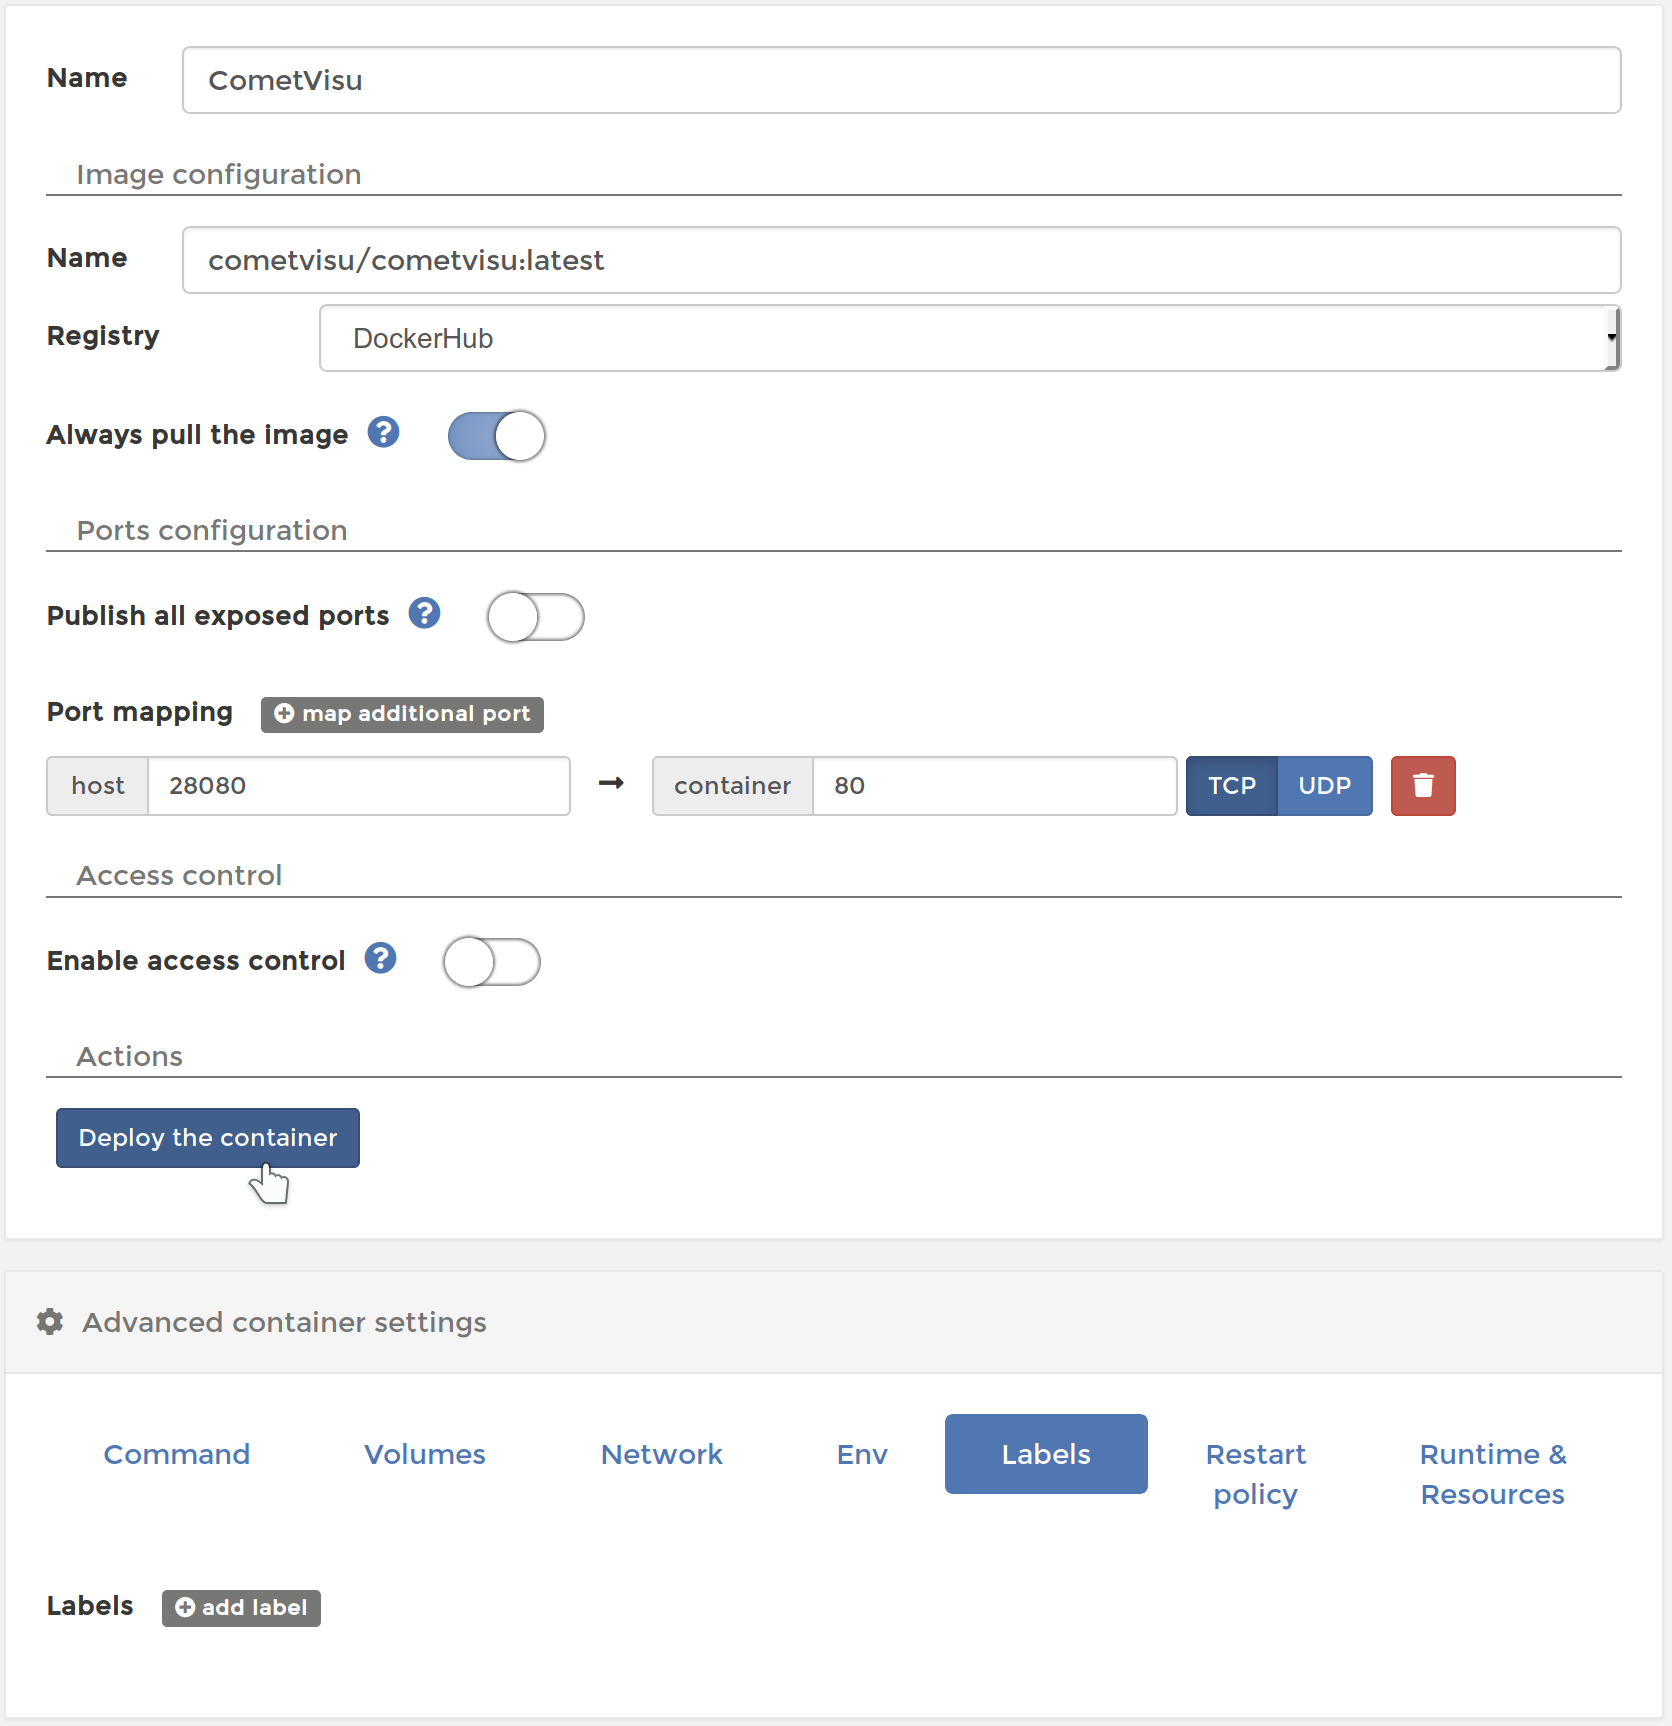Click help icon beside Always pull the image

click(383, 432)
